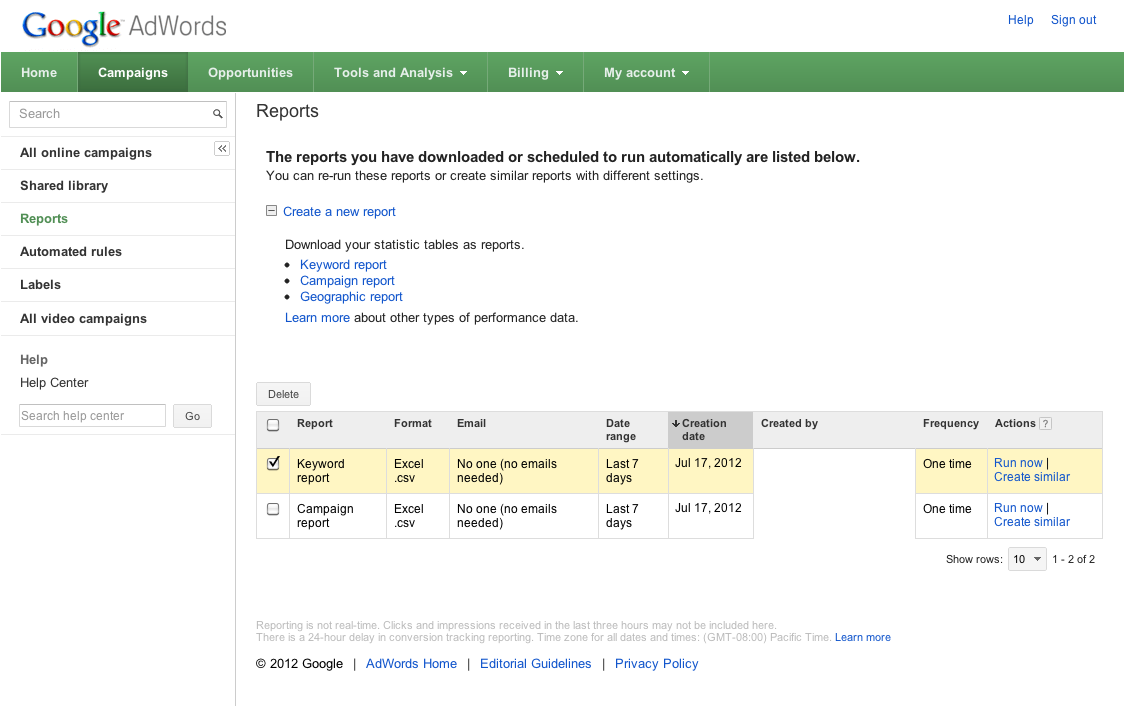The height and width of the screenshot is (706, 1124).
Task: Open the Campaign report link
Action: click(x=347, y=281)
